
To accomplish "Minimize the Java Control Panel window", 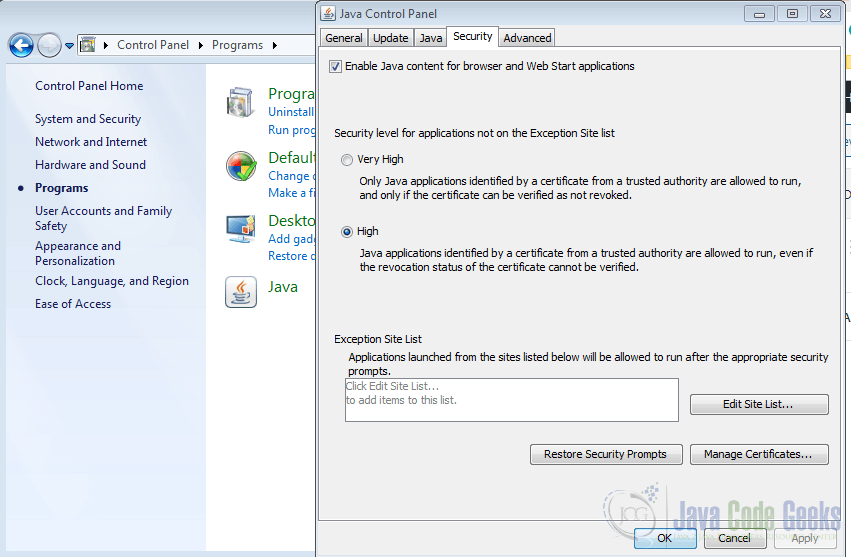I will coord(759,14).
